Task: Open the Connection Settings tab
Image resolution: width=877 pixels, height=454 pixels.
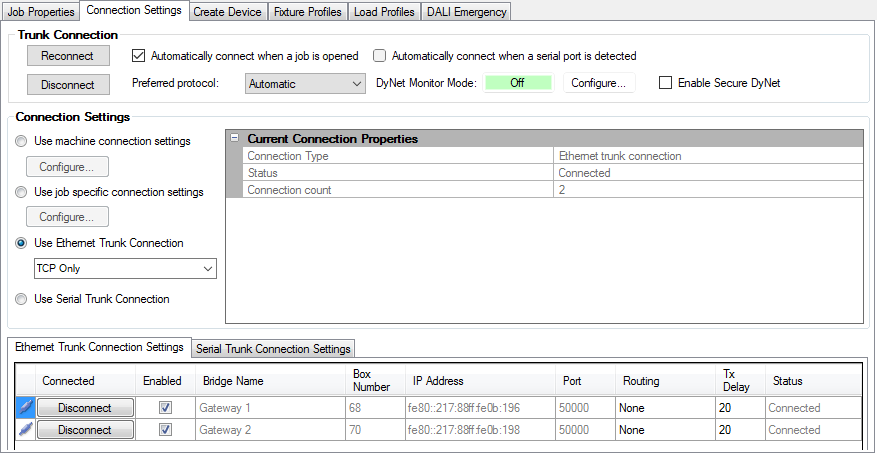Action: [134, 10]
